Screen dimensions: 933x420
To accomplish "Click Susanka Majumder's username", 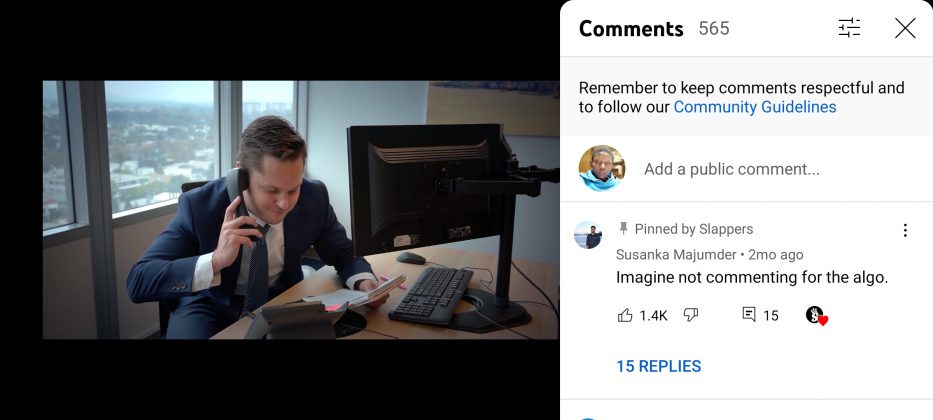I will pos(676,255).
